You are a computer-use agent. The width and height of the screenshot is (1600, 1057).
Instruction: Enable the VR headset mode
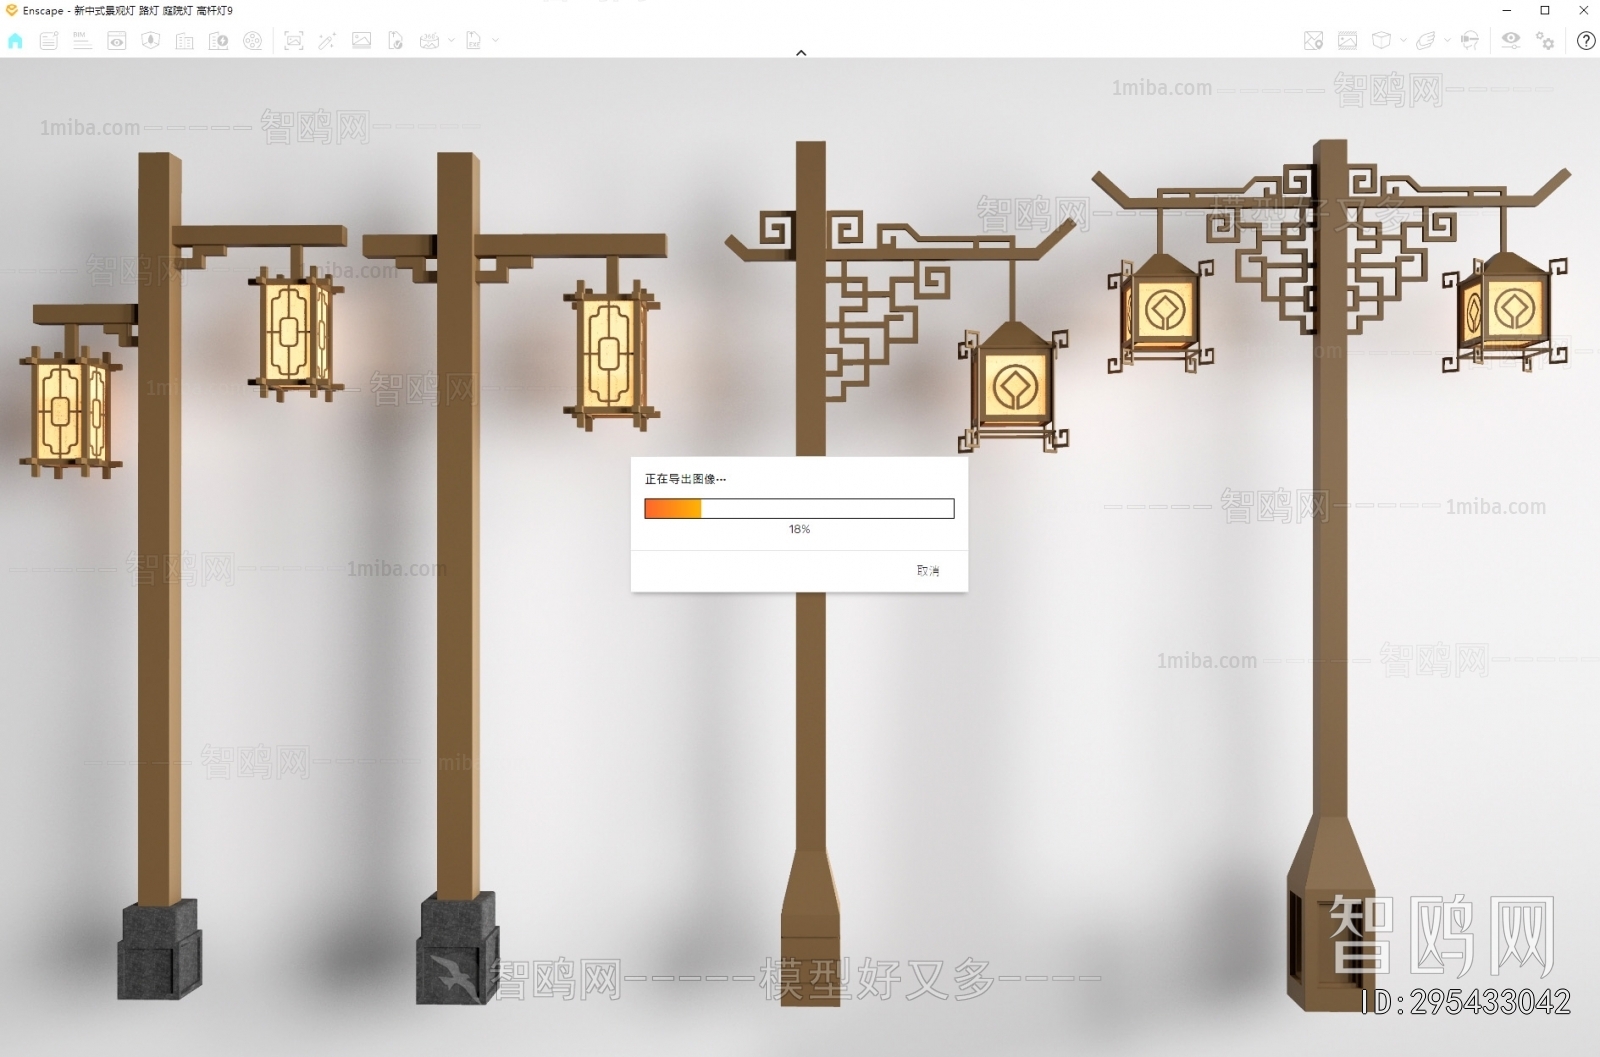[1469, 41]
